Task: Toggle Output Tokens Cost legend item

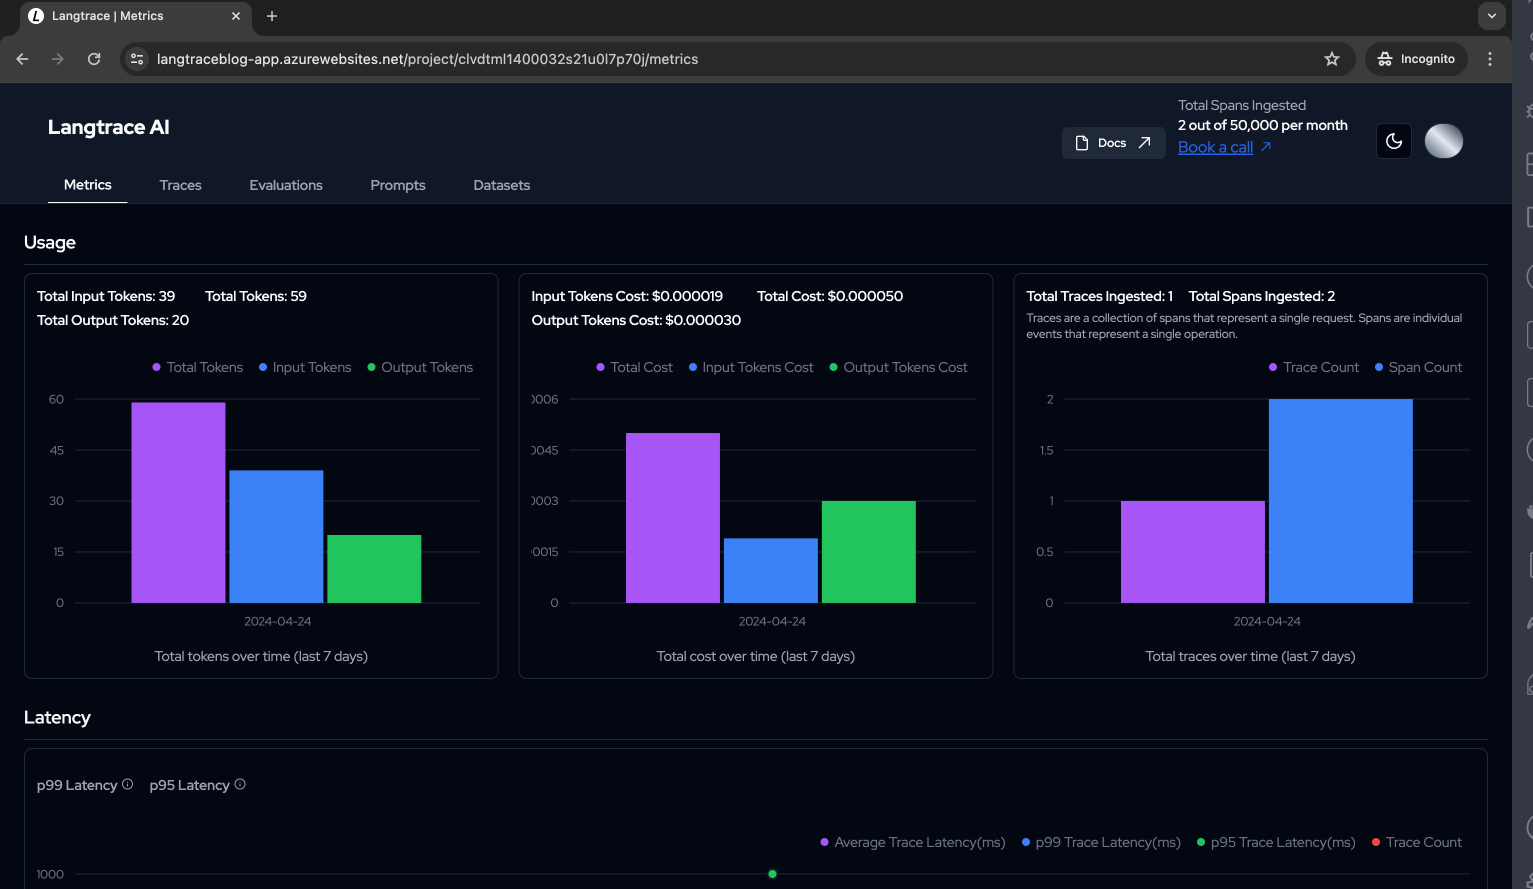Action: pyautogui.click(x=898, y=367)
